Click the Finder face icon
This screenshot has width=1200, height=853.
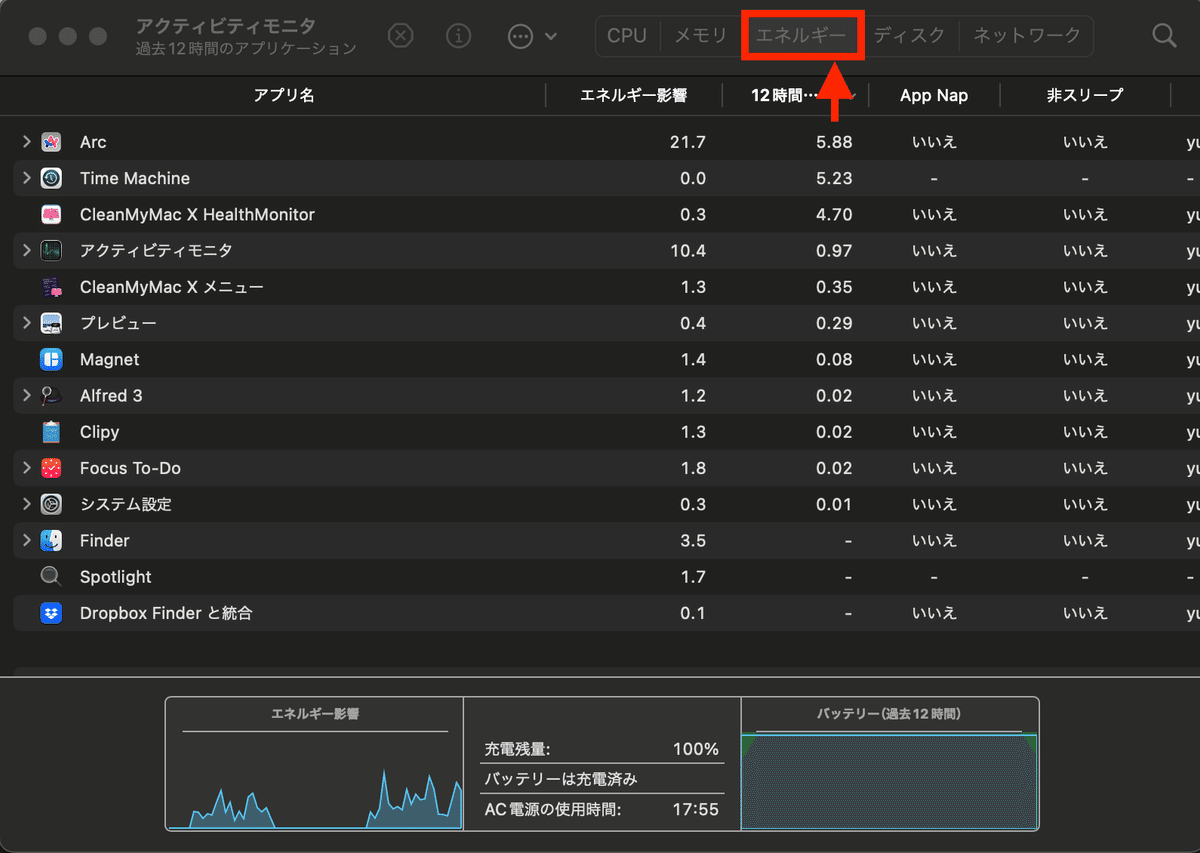[52, 540]
